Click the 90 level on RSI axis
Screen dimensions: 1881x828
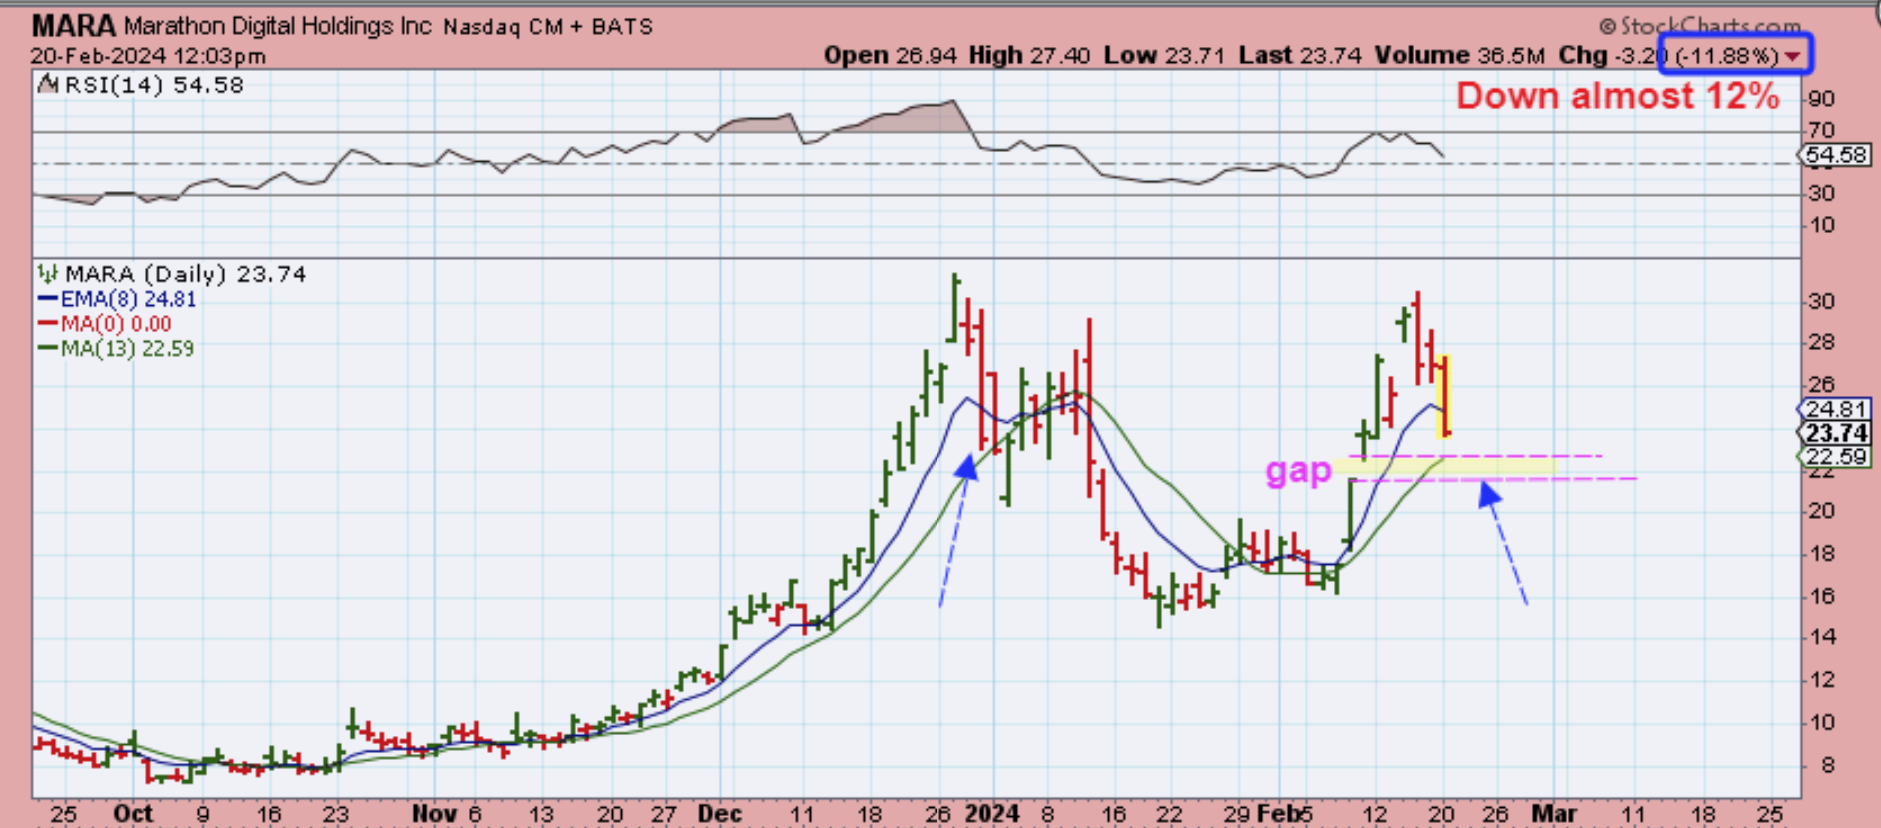point(1822,99)
